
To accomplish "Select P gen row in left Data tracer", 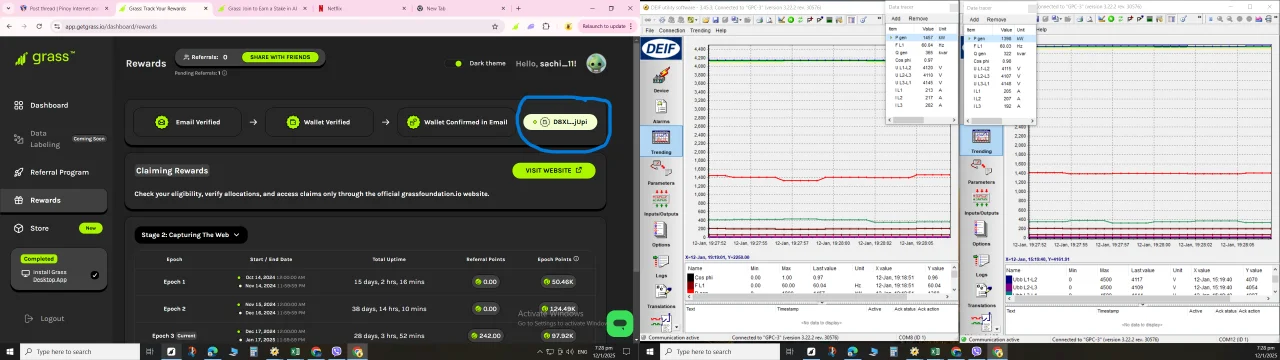I will coord(920,37).
